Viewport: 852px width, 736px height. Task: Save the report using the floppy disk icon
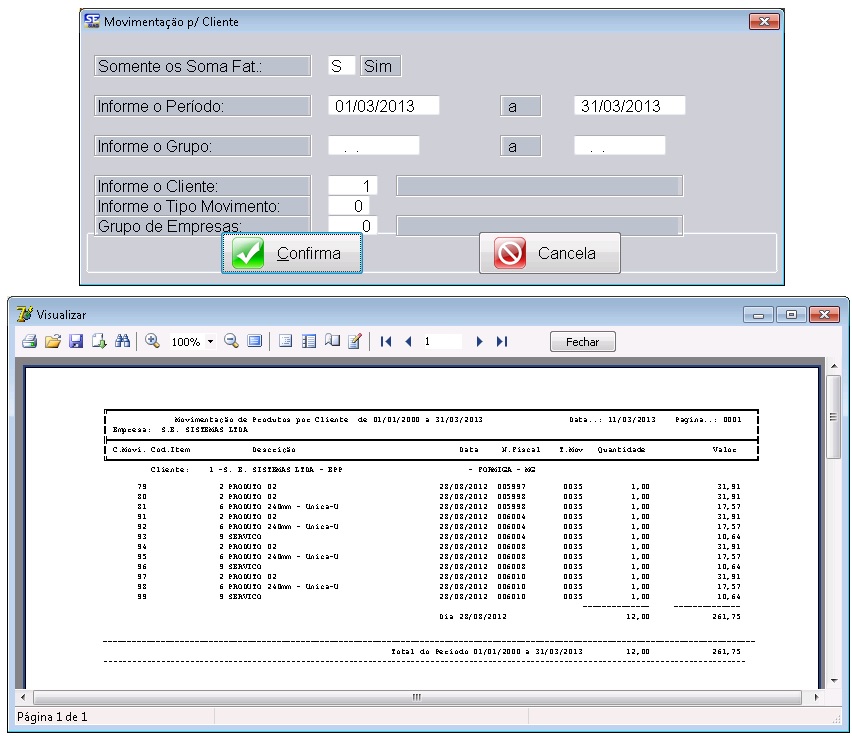[x=76, y=342]
